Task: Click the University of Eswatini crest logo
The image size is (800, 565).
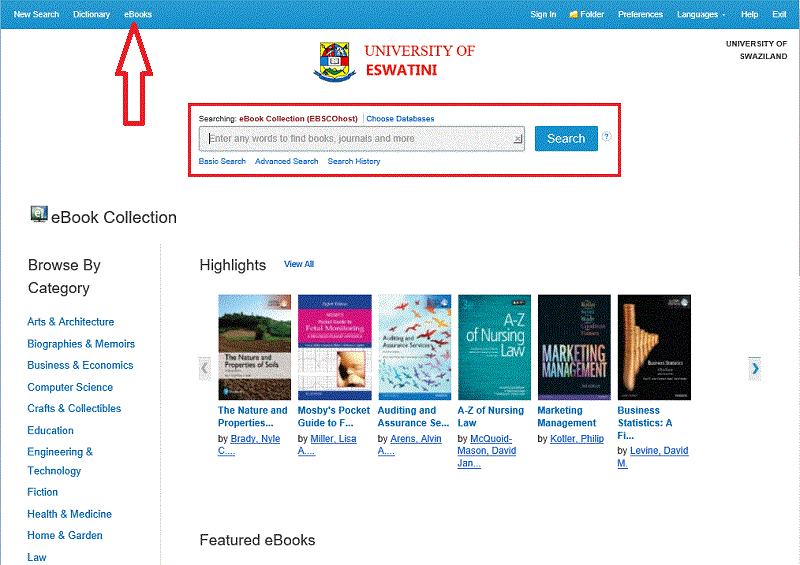Action: [x=334, y=62]
